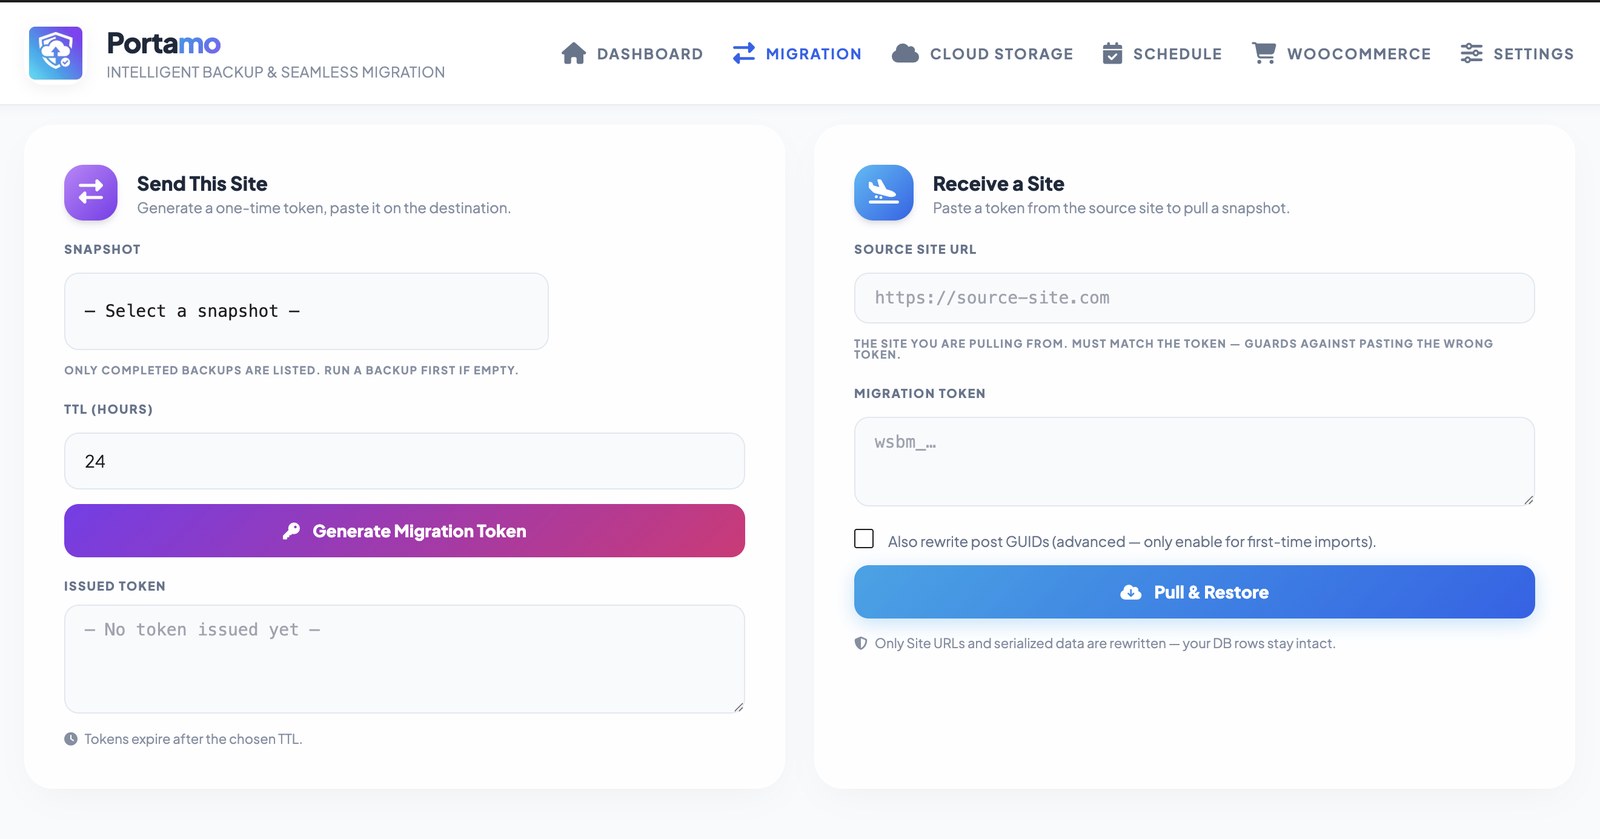Screen dimensions: 1600x839
Task: Enable the rewrite post GUIDs checkbox
Action: coord(864,539)
